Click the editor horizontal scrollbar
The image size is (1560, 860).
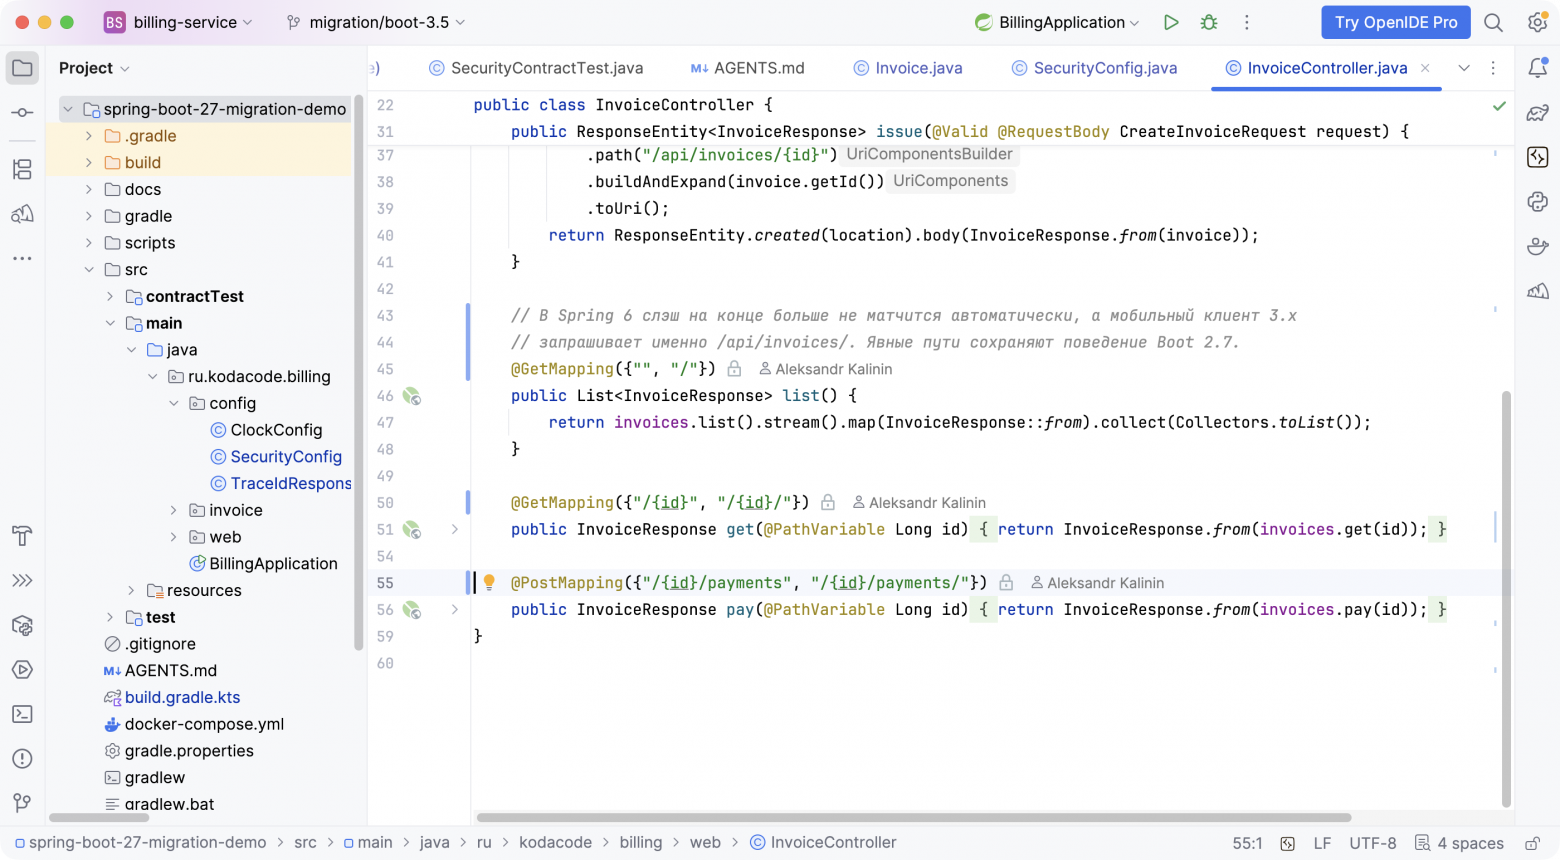pos(914,818)
